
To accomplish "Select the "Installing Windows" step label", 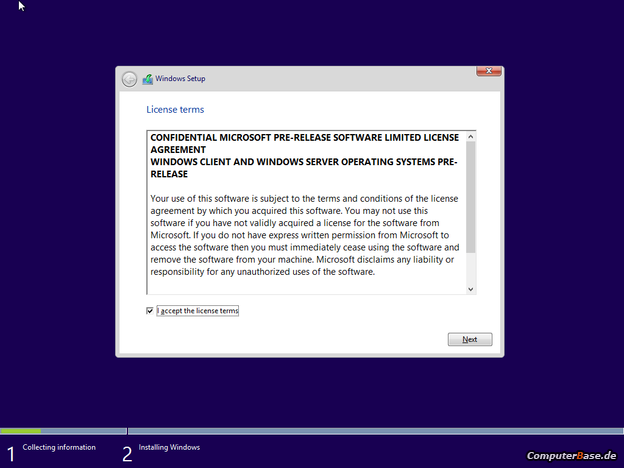I will [x=169, y=447].
